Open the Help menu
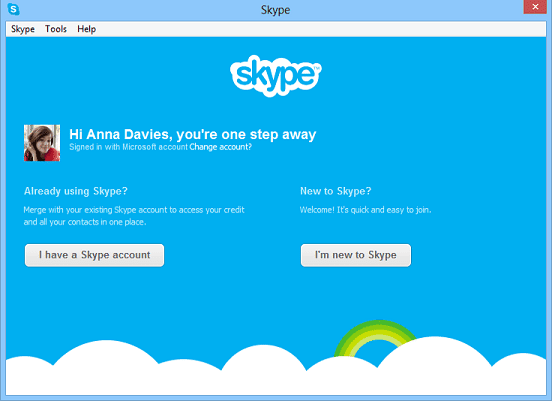Screen dimensions: 552x401 click(87, 29)
